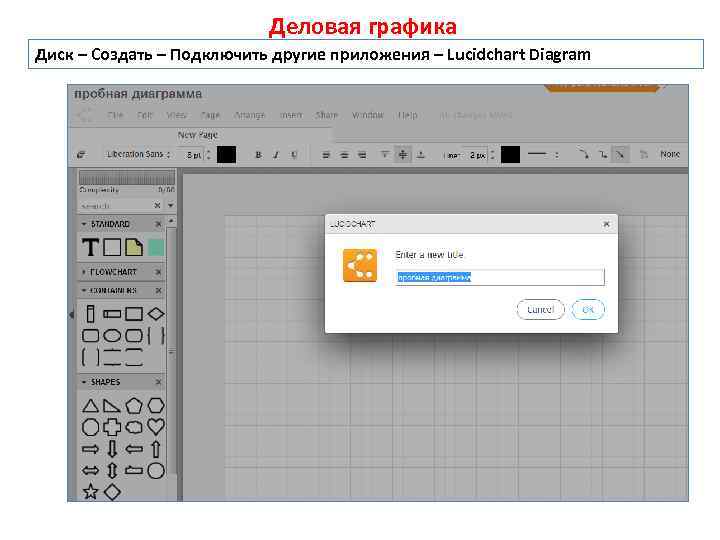The height and width of the screenshot is (540, 720).
Task: Select the octagon shape
Action: point(90,427)
